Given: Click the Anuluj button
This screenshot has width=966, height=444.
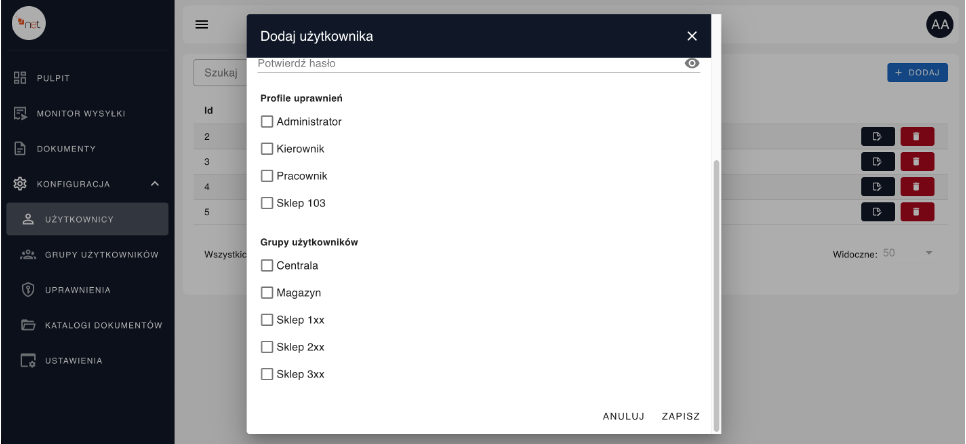Looking at the screenshot, I should coord(623,416).
